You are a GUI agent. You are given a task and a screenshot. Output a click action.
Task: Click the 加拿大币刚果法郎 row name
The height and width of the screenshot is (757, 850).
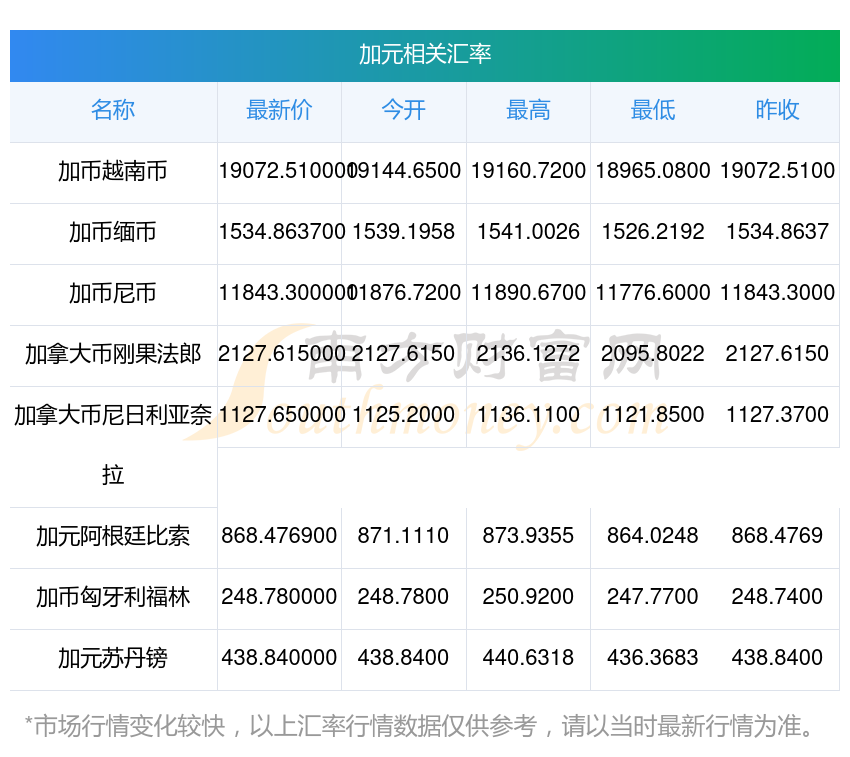click(113, 354)
